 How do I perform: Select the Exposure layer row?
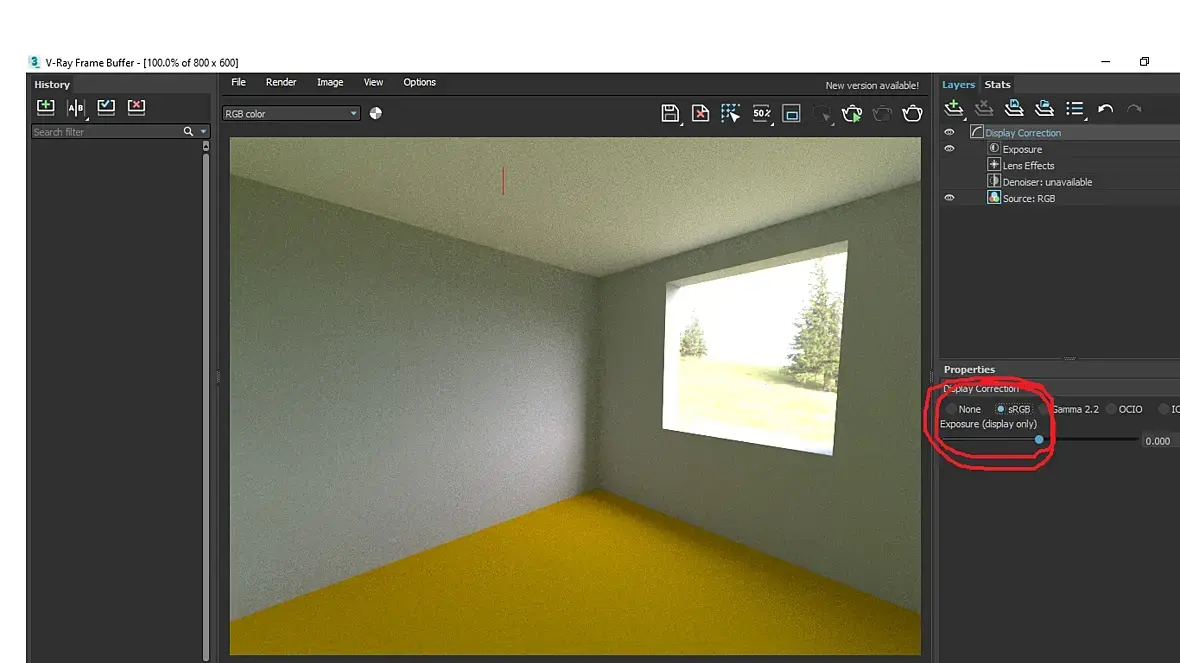(1059, 149)
